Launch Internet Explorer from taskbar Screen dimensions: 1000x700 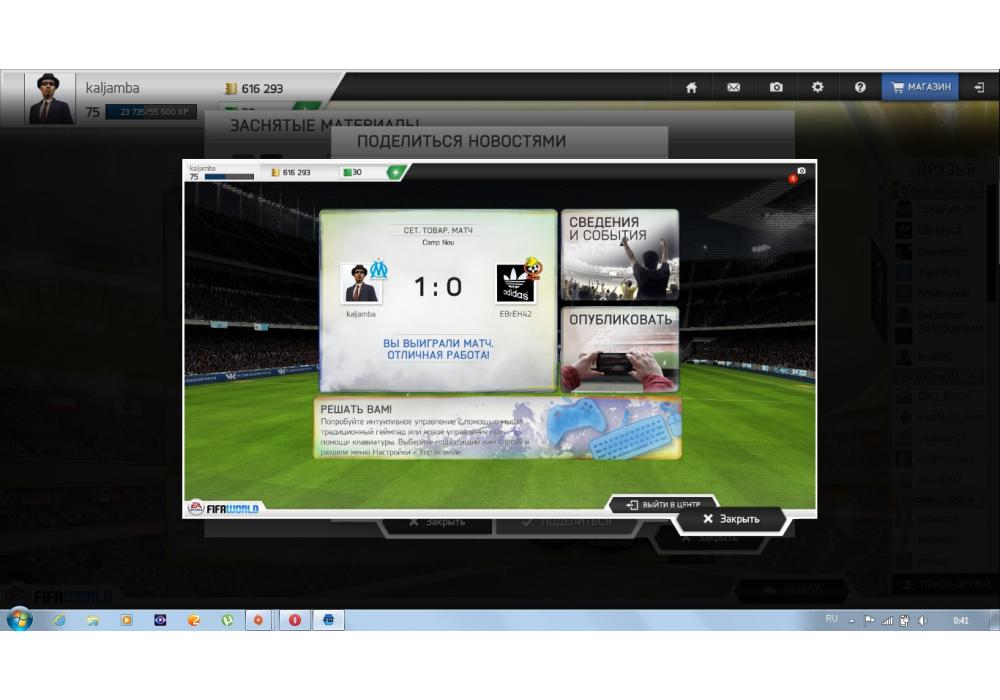pos(59,620)
